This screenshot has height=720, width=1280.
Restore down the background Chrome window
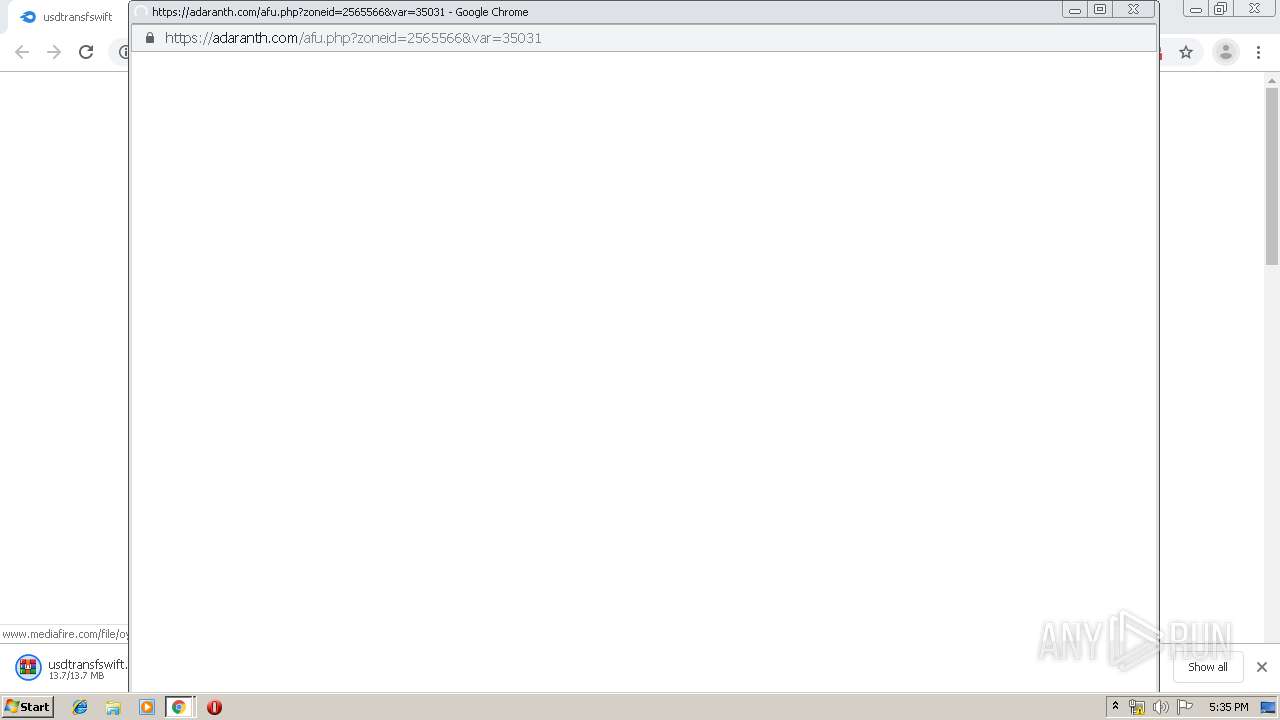pos(1221,9)
